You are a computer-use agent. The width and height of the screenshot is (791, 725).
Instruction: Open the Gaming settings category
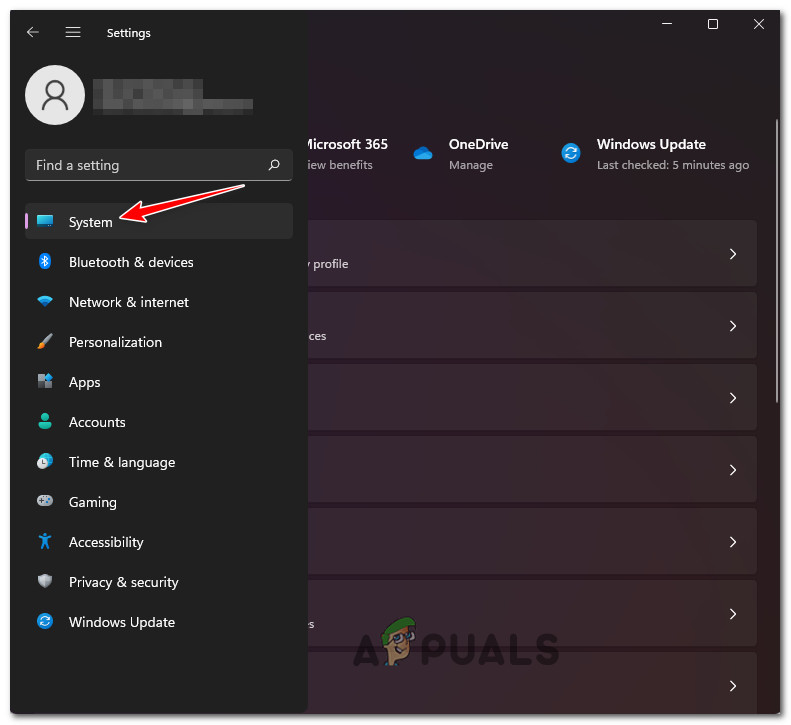click(x=158, y=502)
